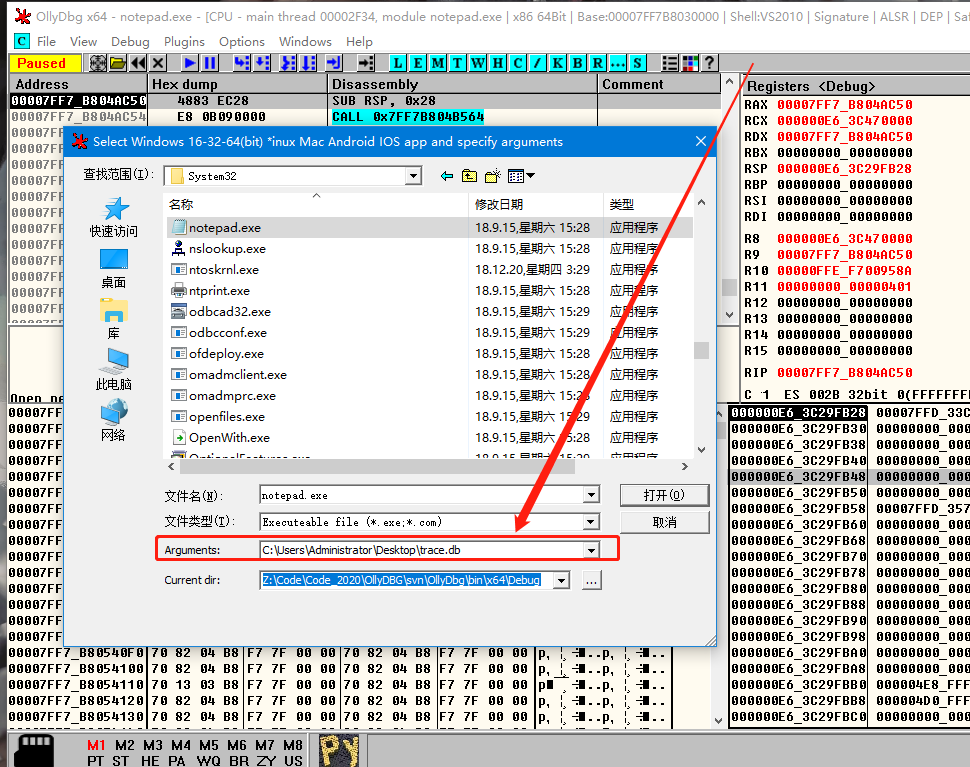The image size is (970, 767).
Task: Open the Options menu
Action: [241, 41]
